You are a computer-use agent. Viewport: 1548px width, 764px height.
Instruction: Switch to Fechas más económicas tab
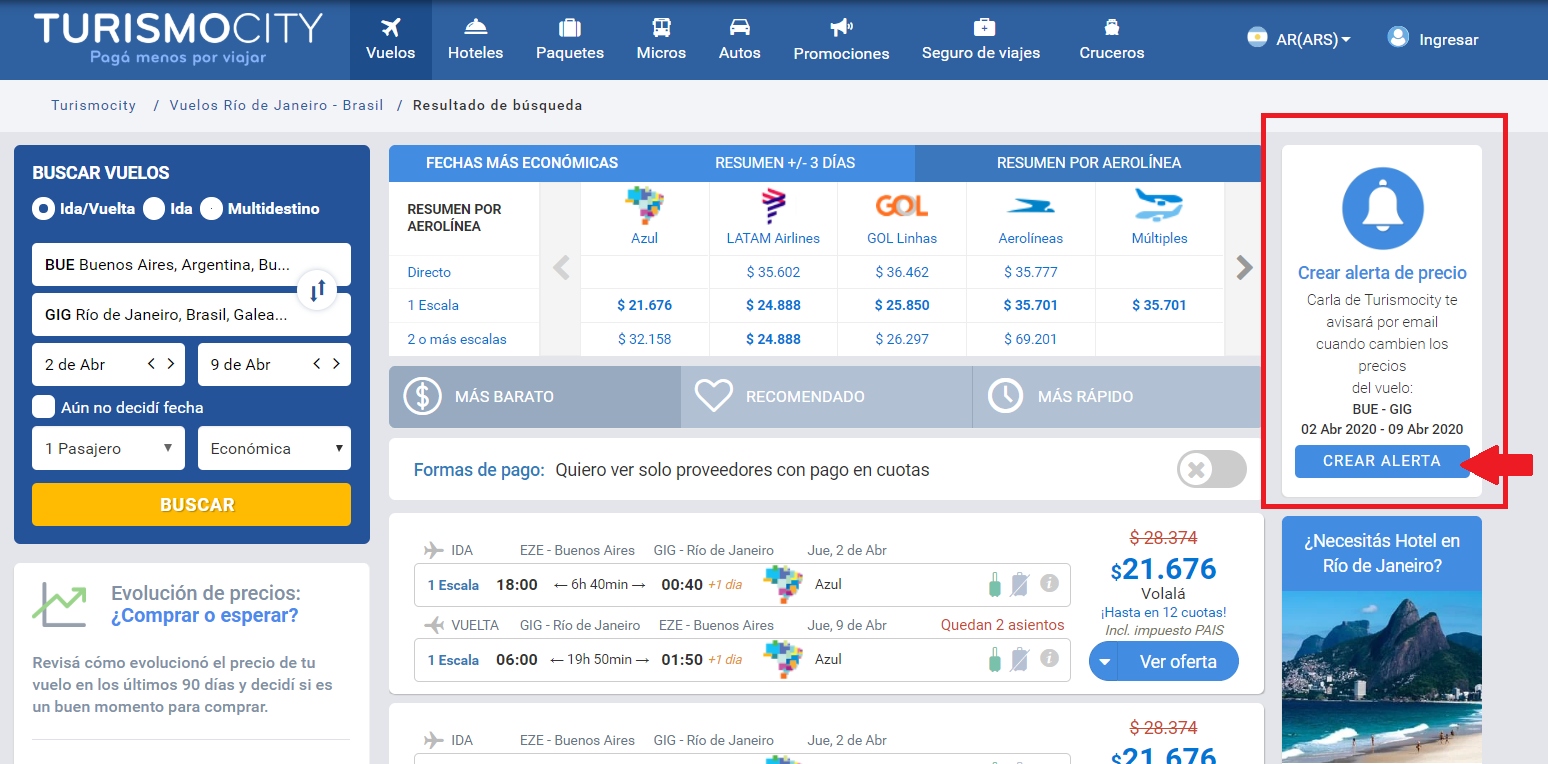[x=522, y=163]
